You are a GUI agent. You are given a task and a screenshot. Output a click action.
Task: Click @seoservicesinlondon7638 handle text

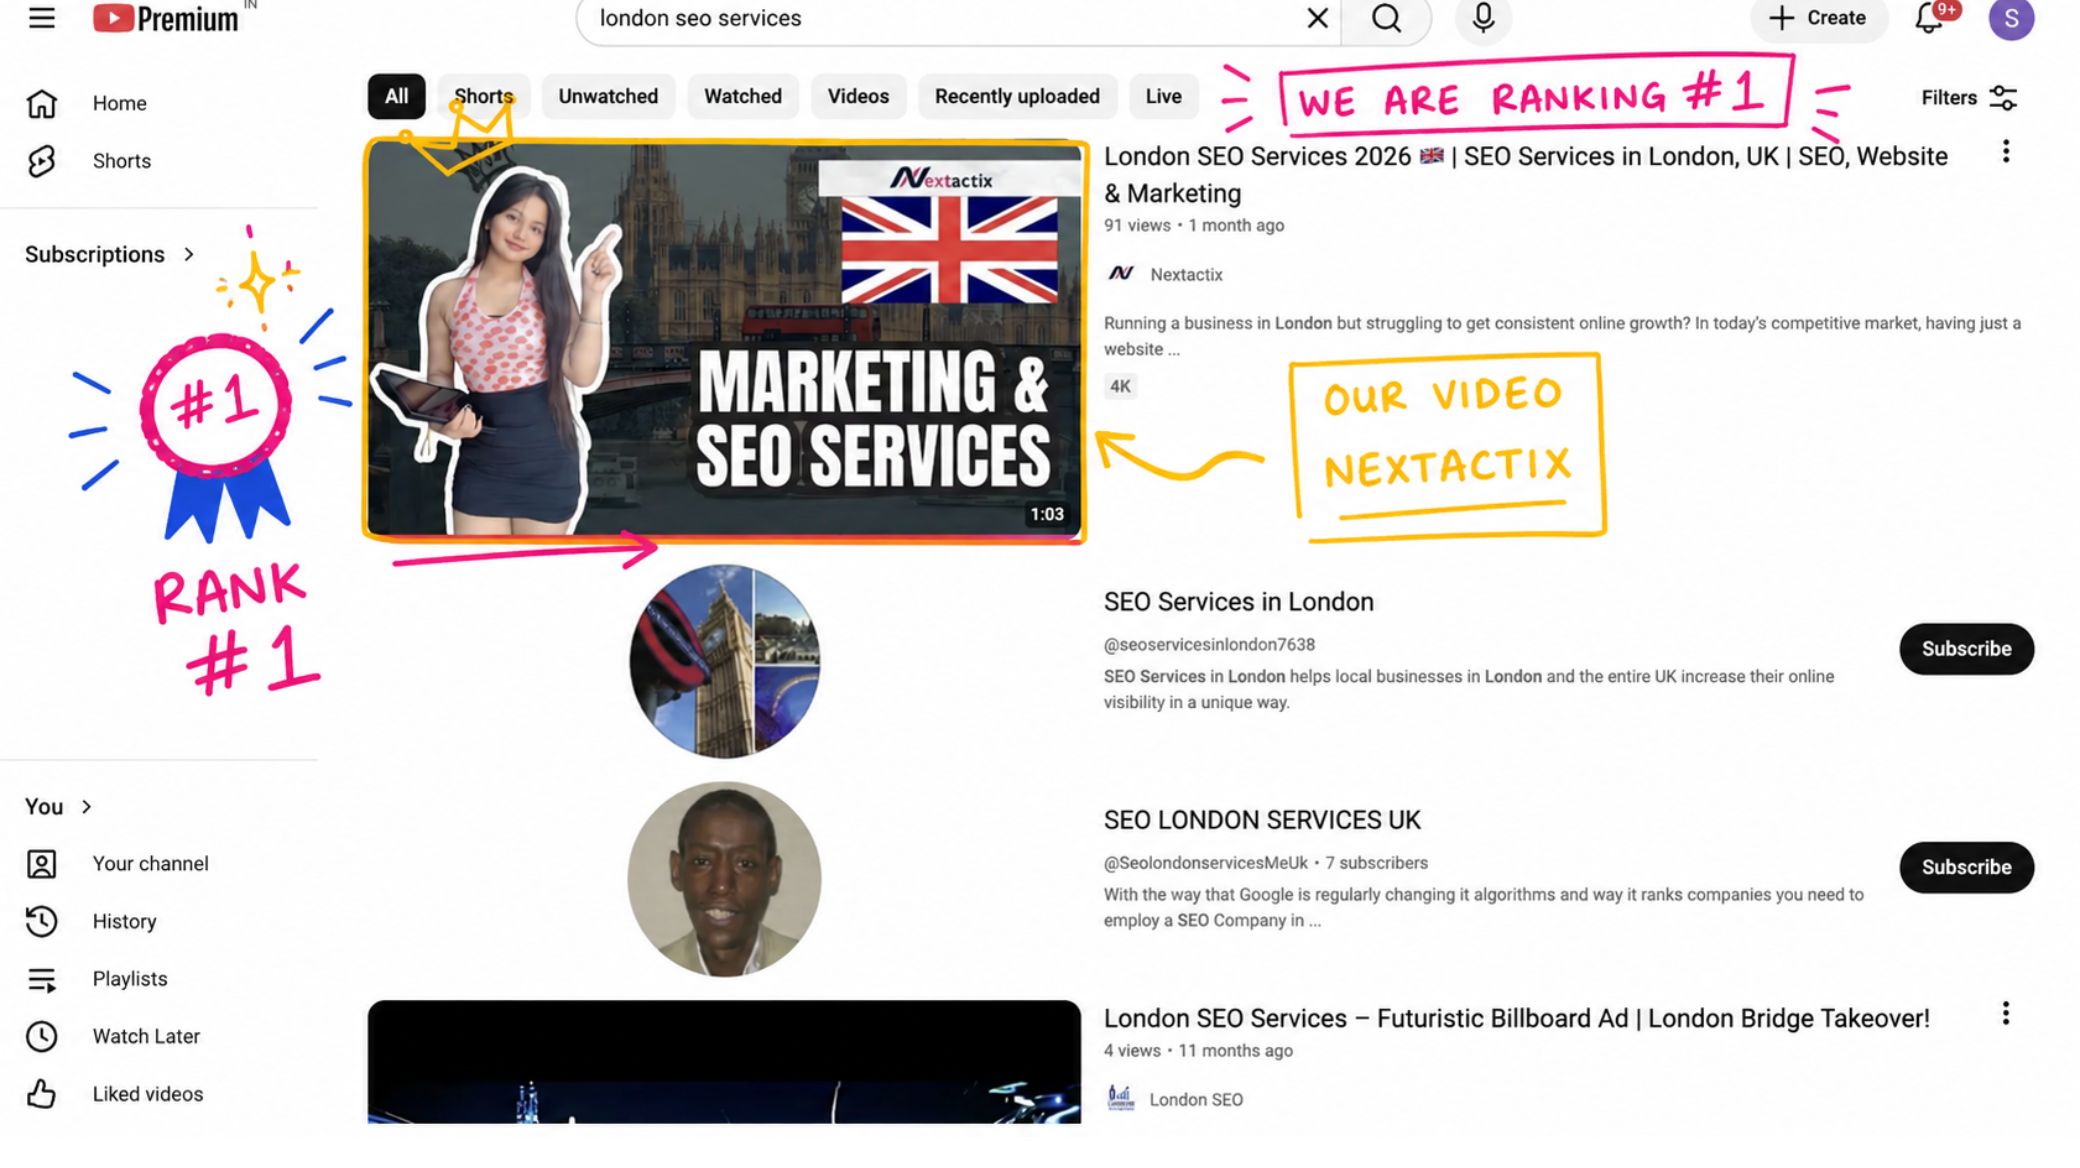click(1209, 645)
